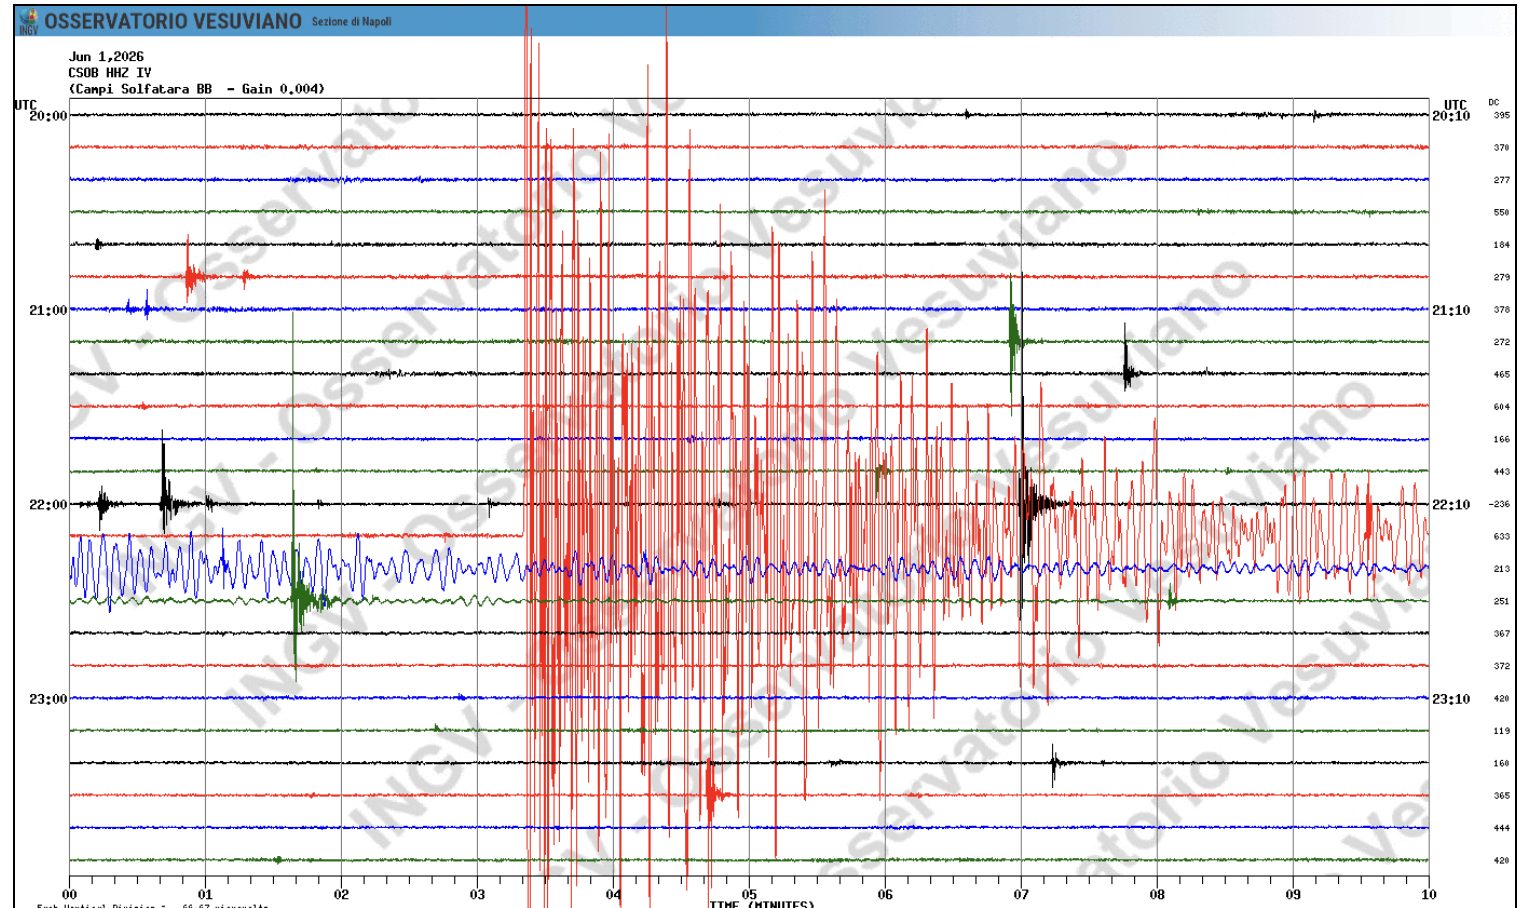Click DC value 604
1530x908 pixels.
(x=1502, y=407)
